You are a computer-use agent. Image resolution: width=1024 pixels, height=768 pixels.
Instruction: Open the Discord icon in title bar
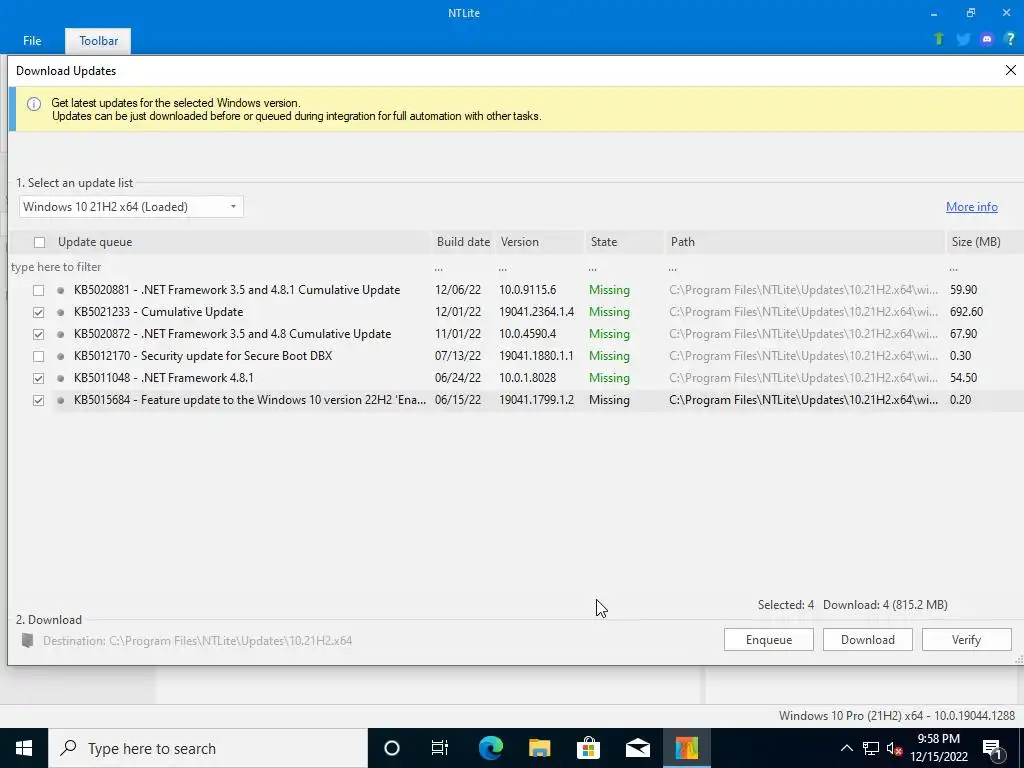click(x=987, y=39)
